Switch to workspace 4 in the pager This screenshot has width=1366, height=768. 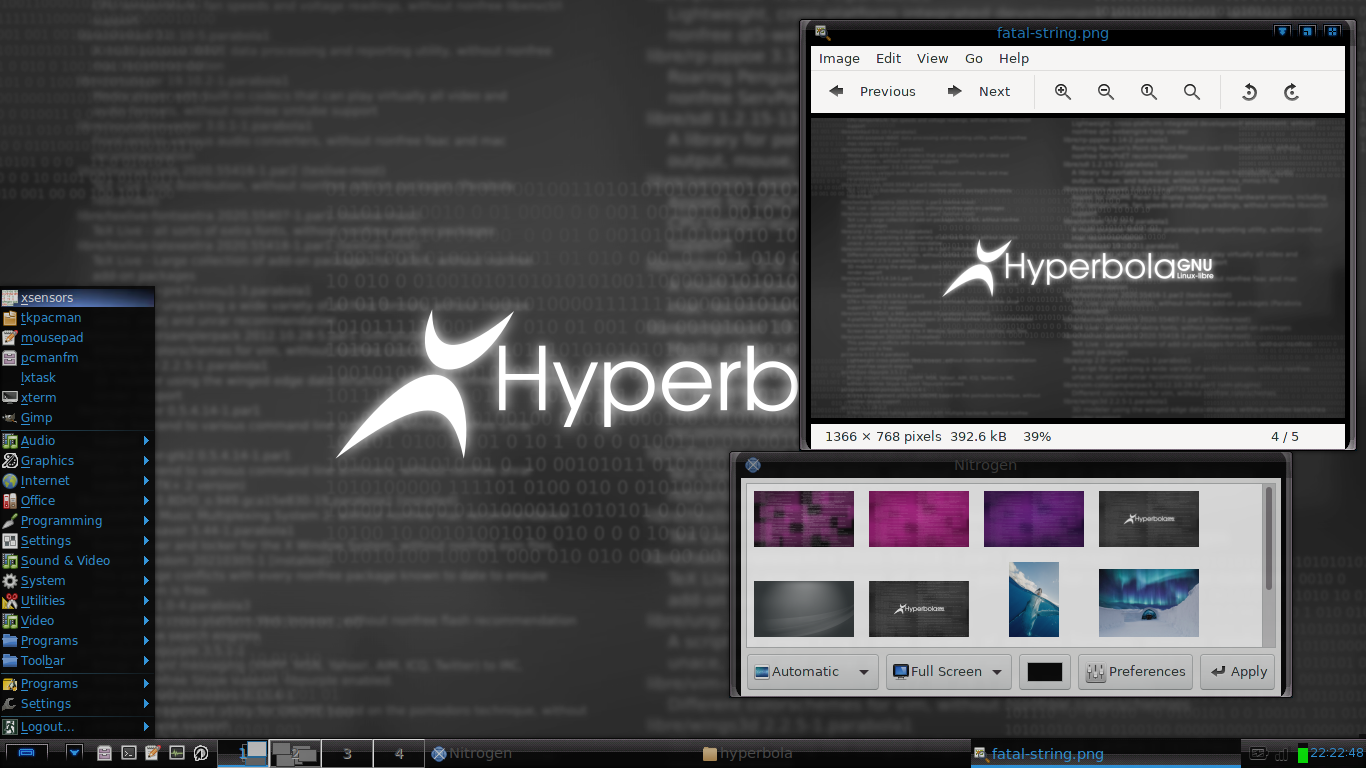(399, 754)
